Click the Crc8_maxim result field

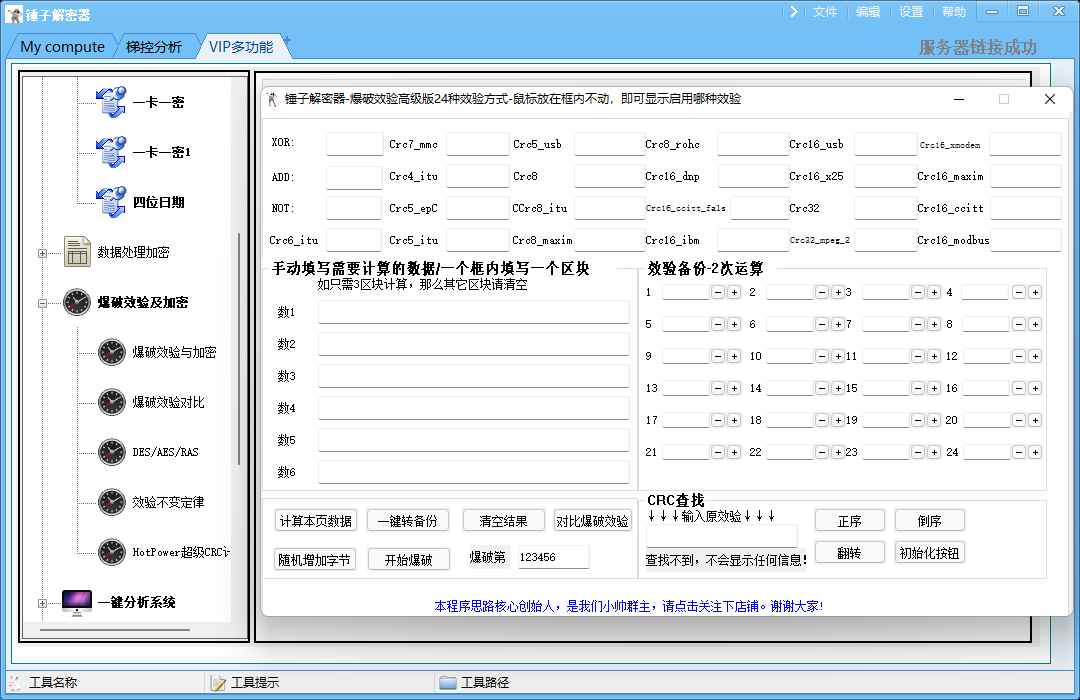[x=609, y=240]
